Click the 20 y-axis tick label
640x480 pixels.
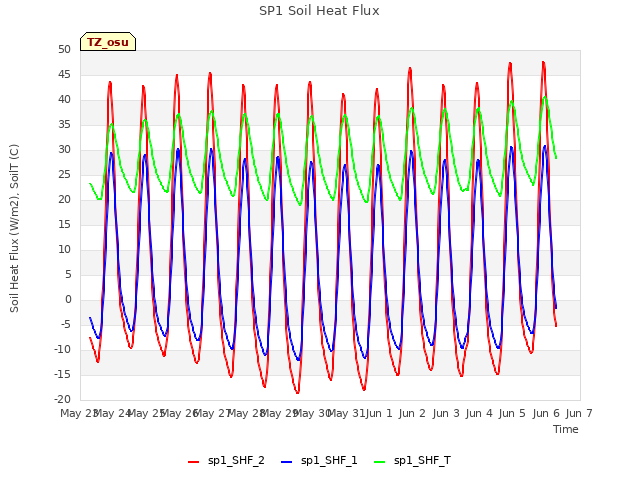[x=64, y=200]
